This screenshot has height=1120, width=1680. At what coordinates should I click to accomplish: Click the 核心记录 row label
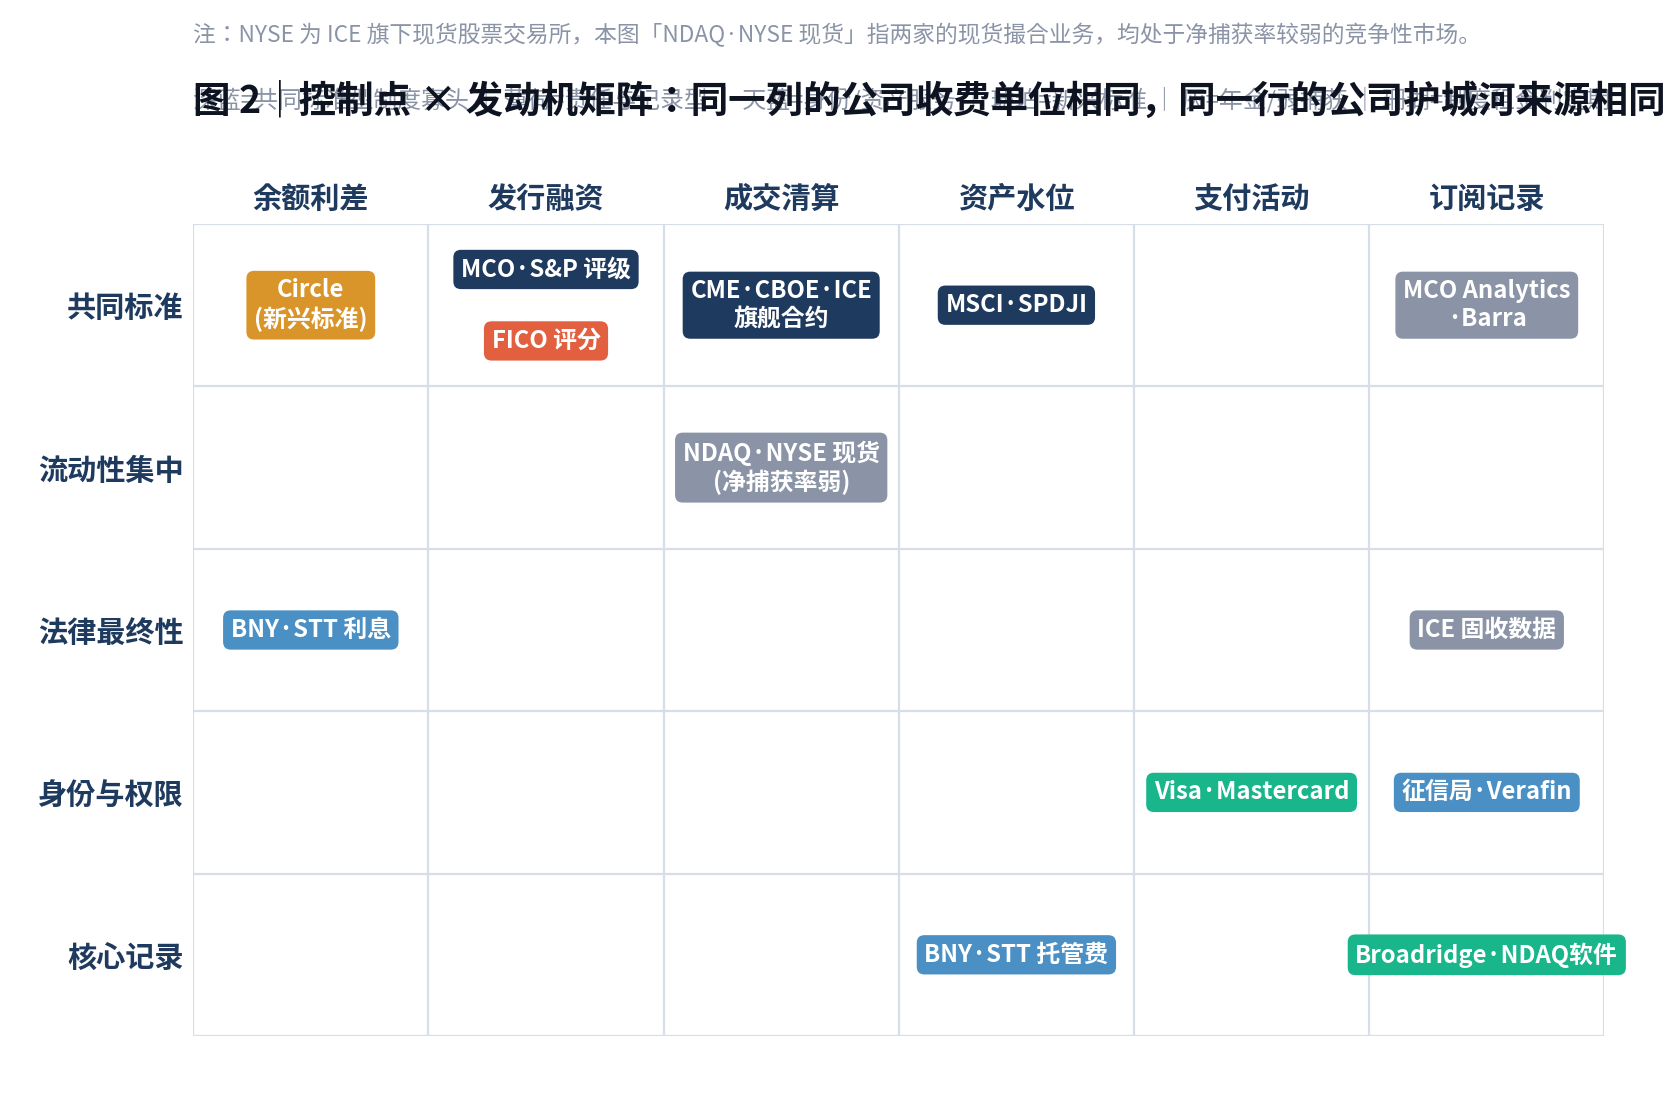pyautogui.click(x=125, y=957)
